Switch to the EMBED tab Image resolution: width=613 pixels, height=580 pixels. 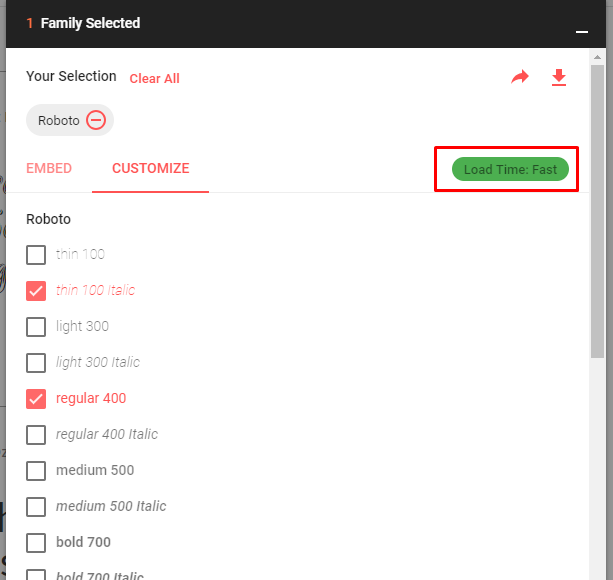[49, 168]
